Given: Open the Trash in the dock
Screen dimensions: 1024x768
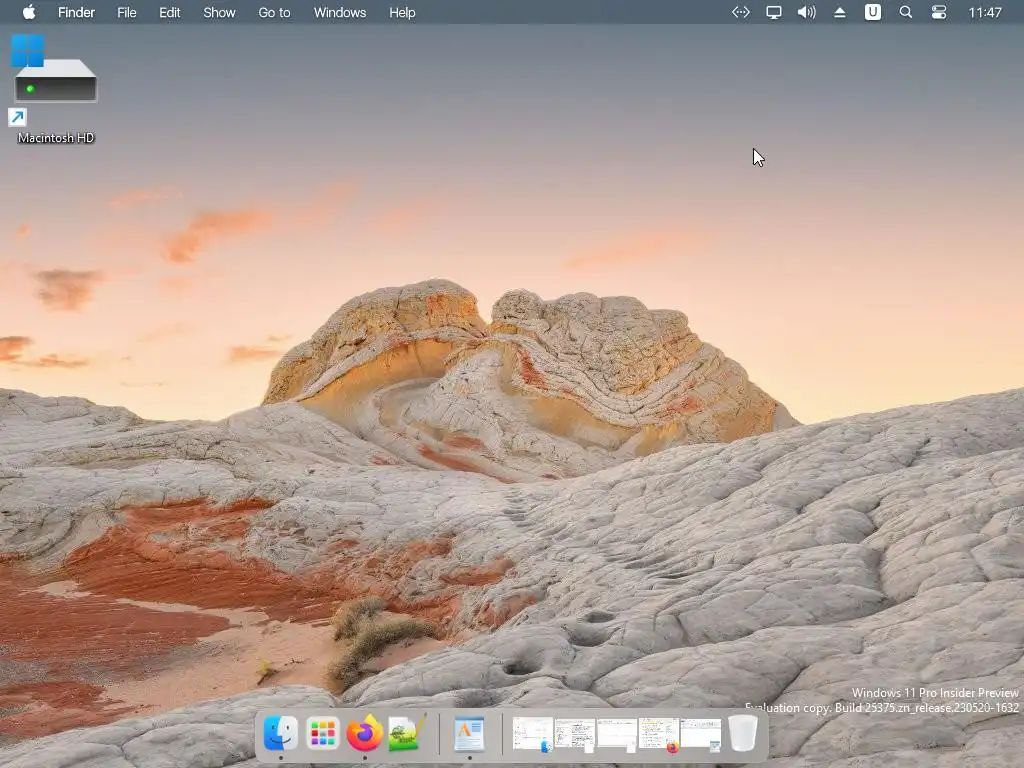Looking at the screenshot, I should (743, 733).
